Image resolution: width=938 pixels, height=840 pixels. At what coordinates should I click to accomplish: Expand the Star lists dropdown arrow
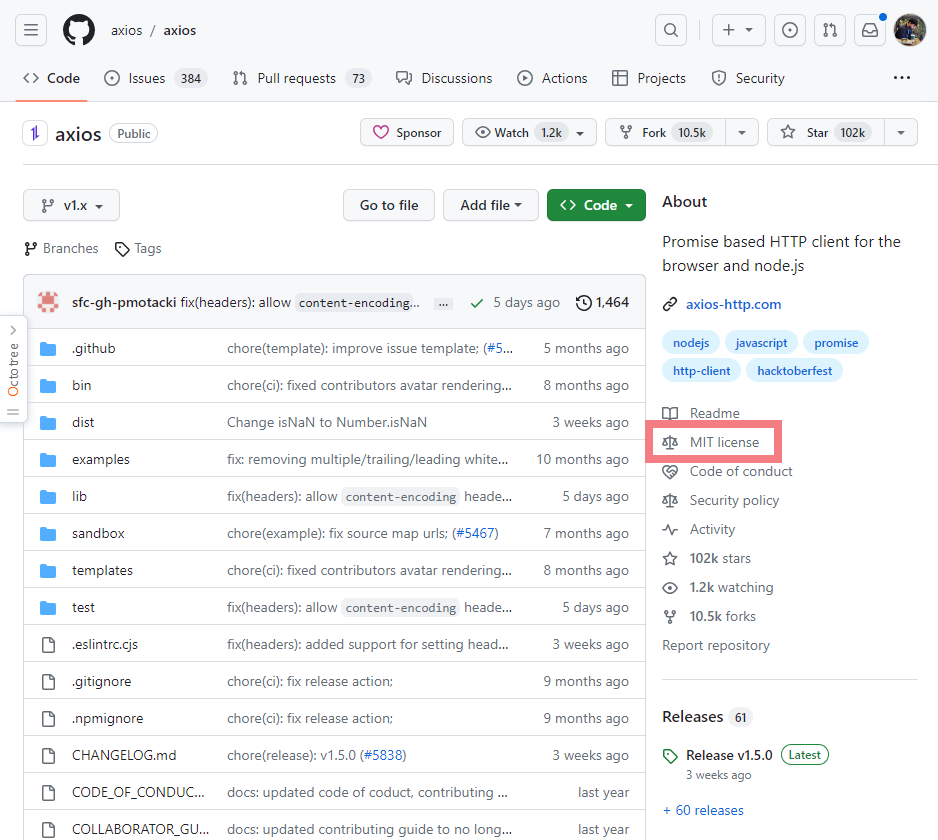tap(901, 133)
